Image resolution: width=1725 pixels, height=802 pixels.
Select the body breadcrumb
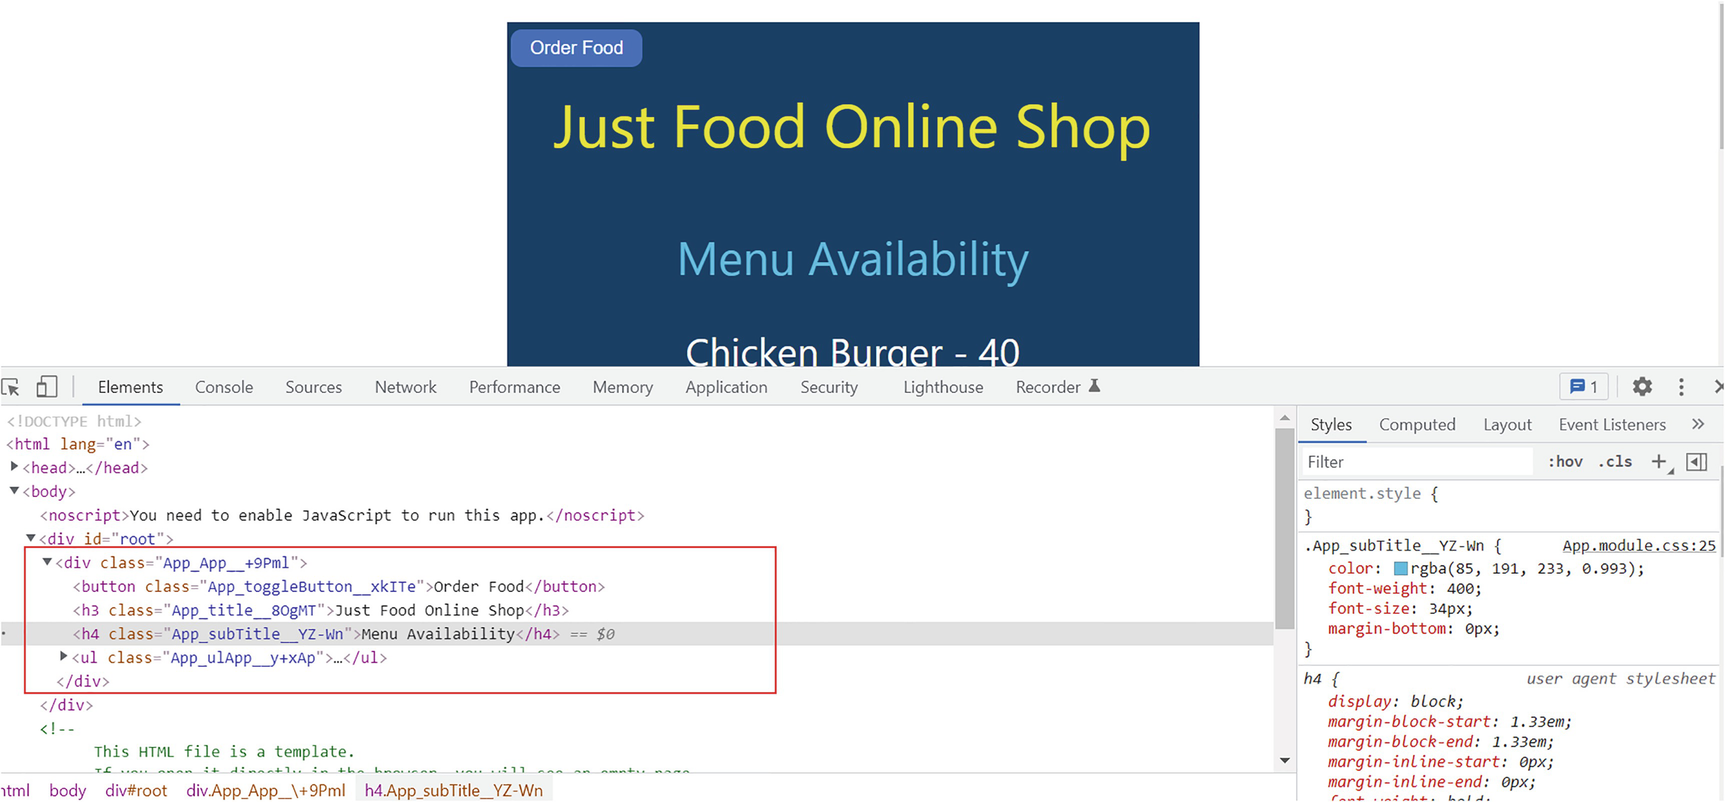pyautogui.click(x=68, y=790)
